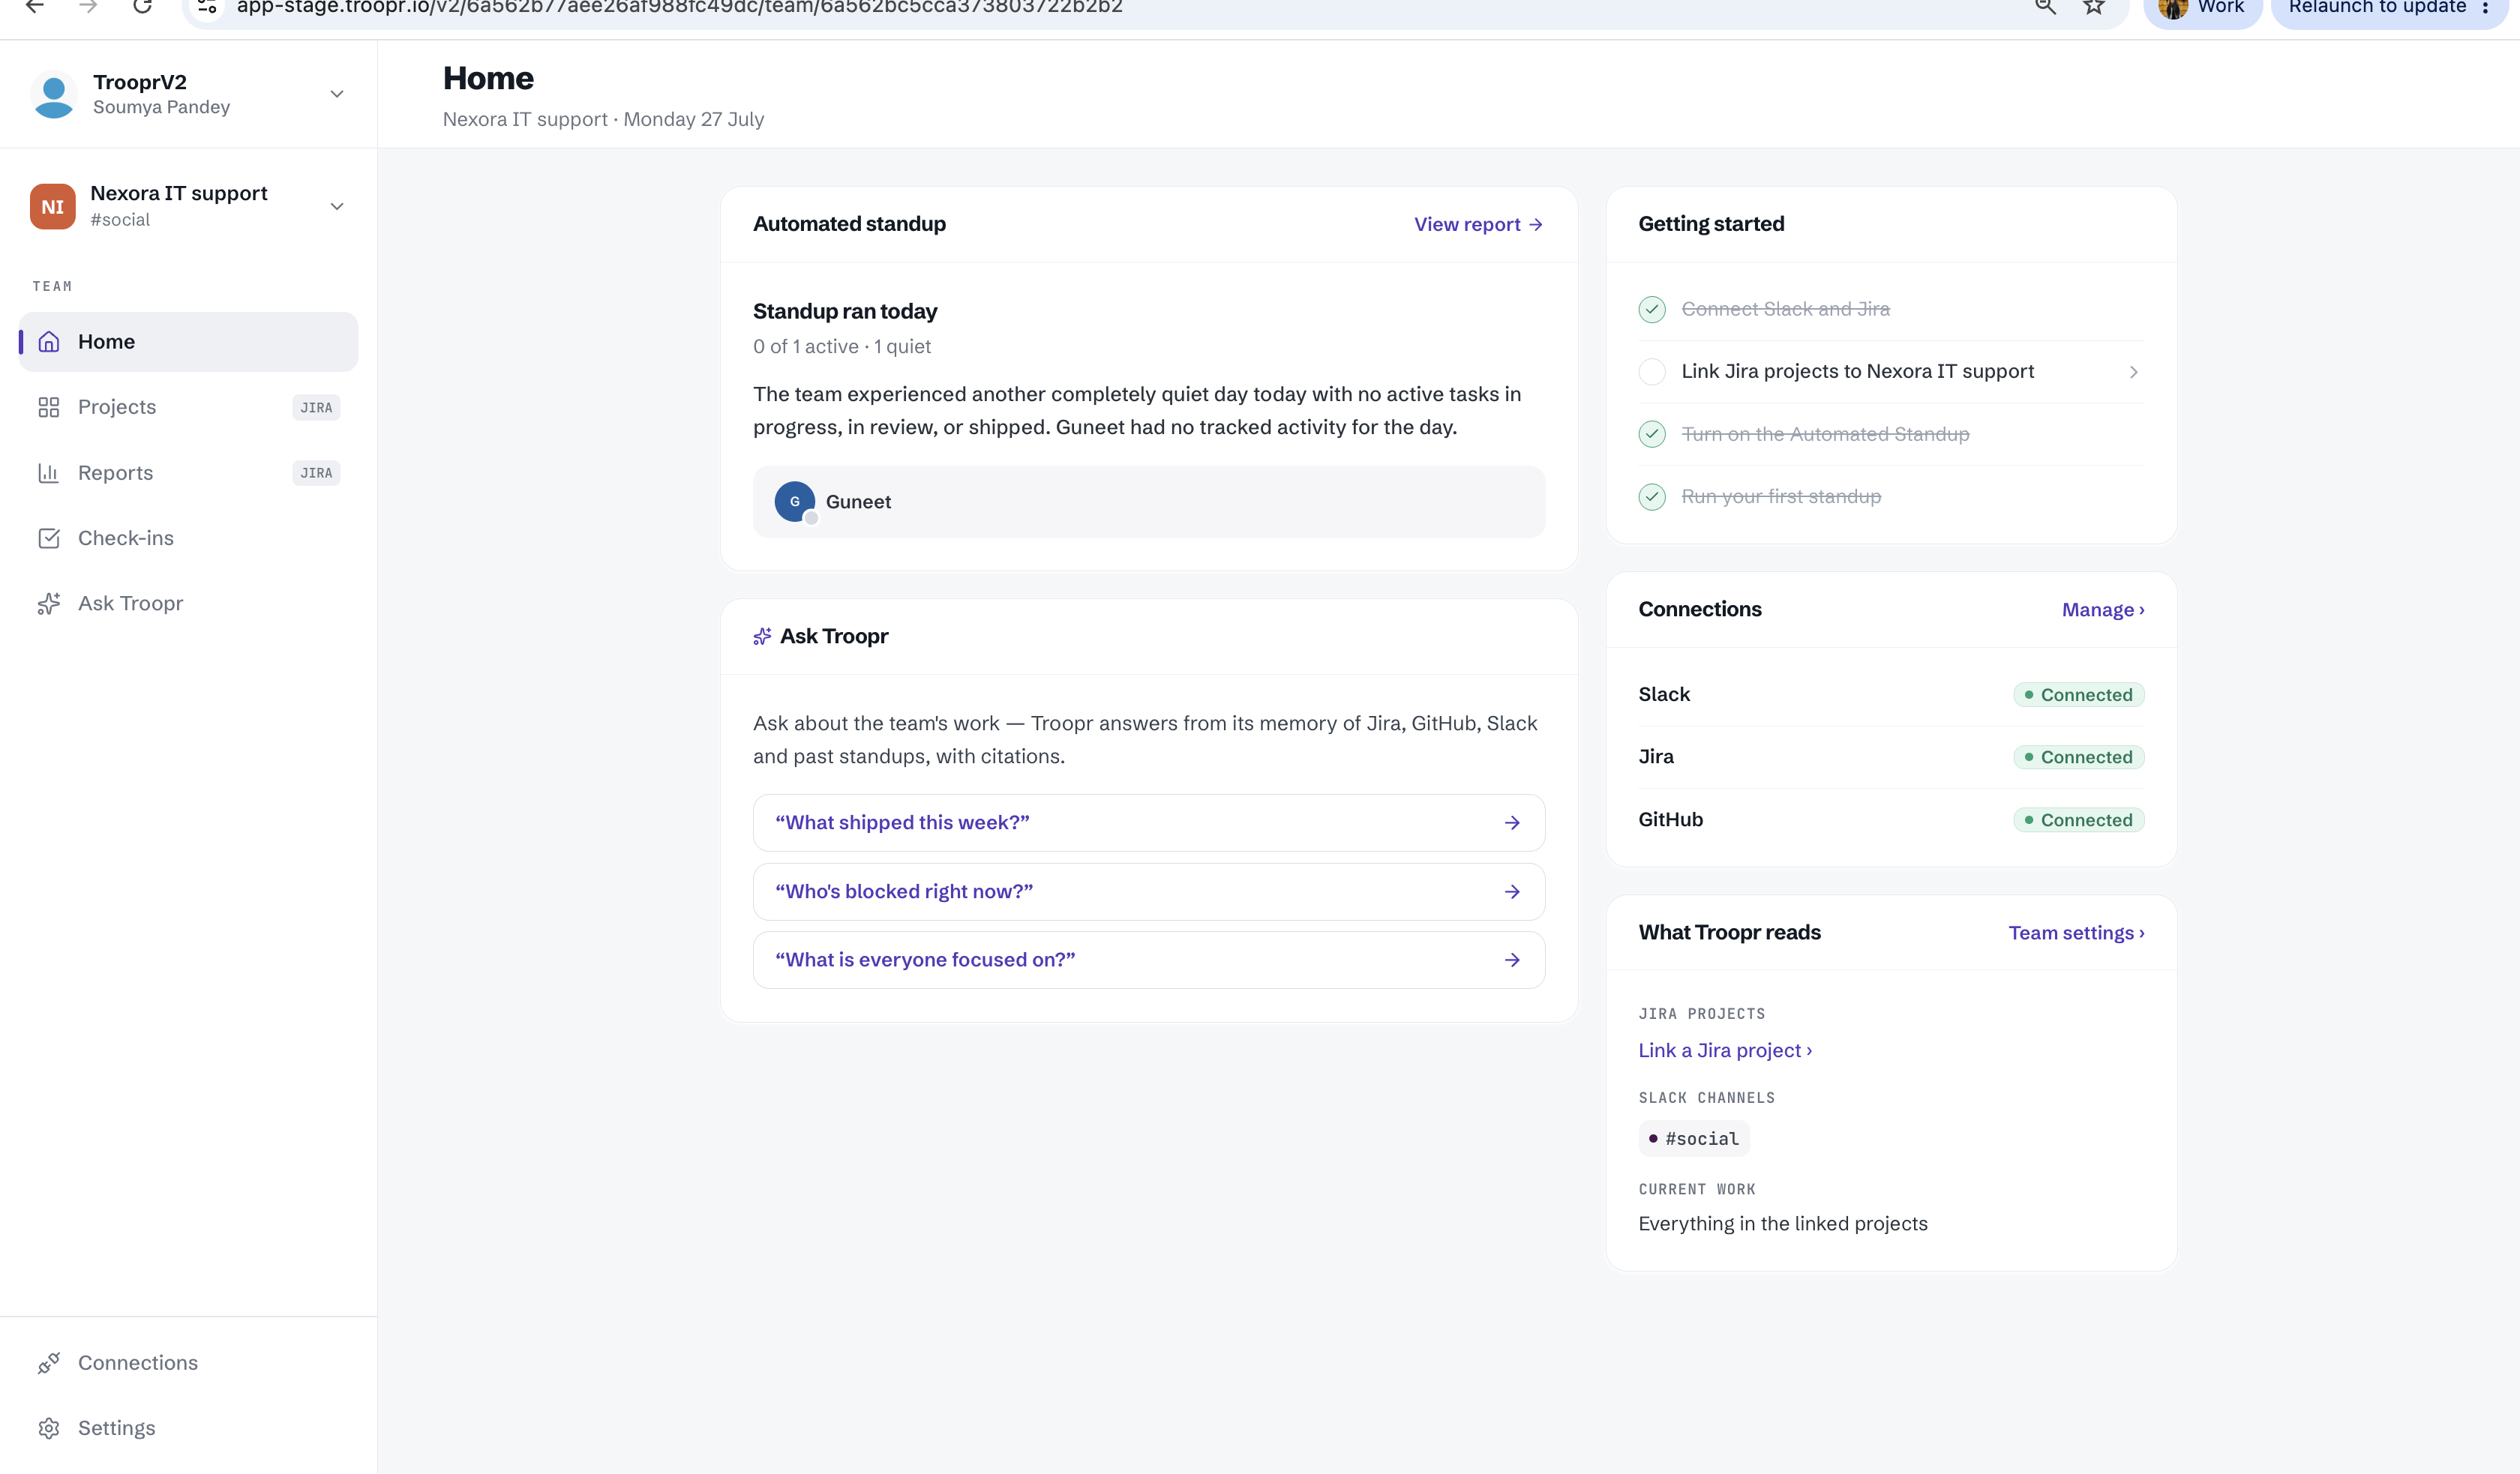Open the Reports menu item
Image resolution: width=2520 pixels, height=1474 pixels.
pos(188,473)
